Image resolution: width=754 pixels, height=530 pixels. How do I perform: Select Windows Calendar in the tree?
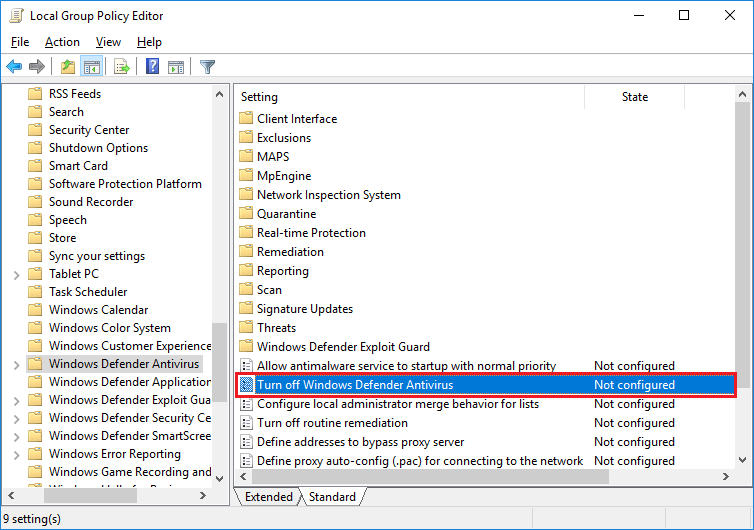tap(99, 310)
